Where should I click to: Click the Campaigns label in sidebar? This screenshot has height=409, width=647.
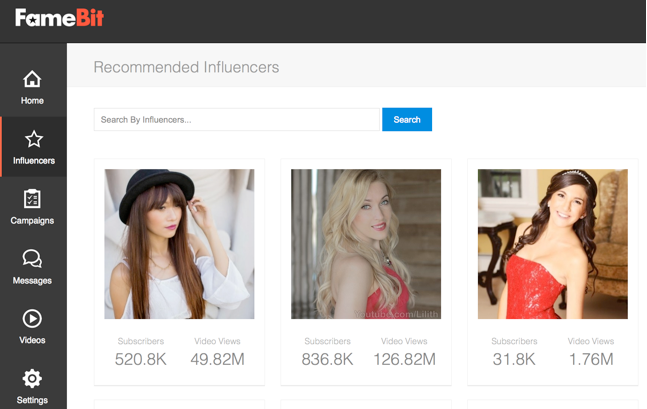(32, 221)
